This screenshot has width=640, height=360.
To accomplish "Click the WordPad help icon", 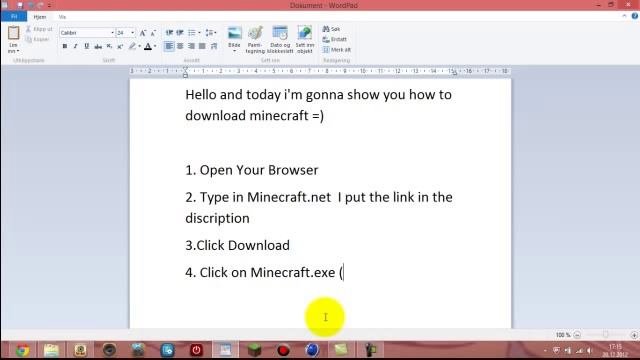I will 634,16.
